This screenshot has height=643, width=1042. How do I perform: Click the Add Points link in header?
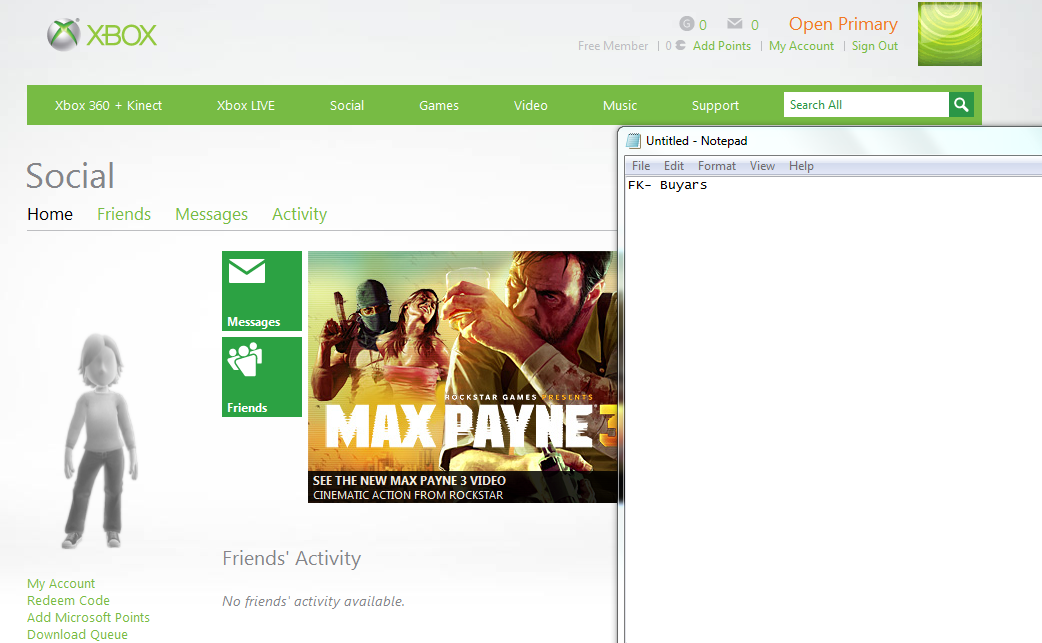point(722,46)
